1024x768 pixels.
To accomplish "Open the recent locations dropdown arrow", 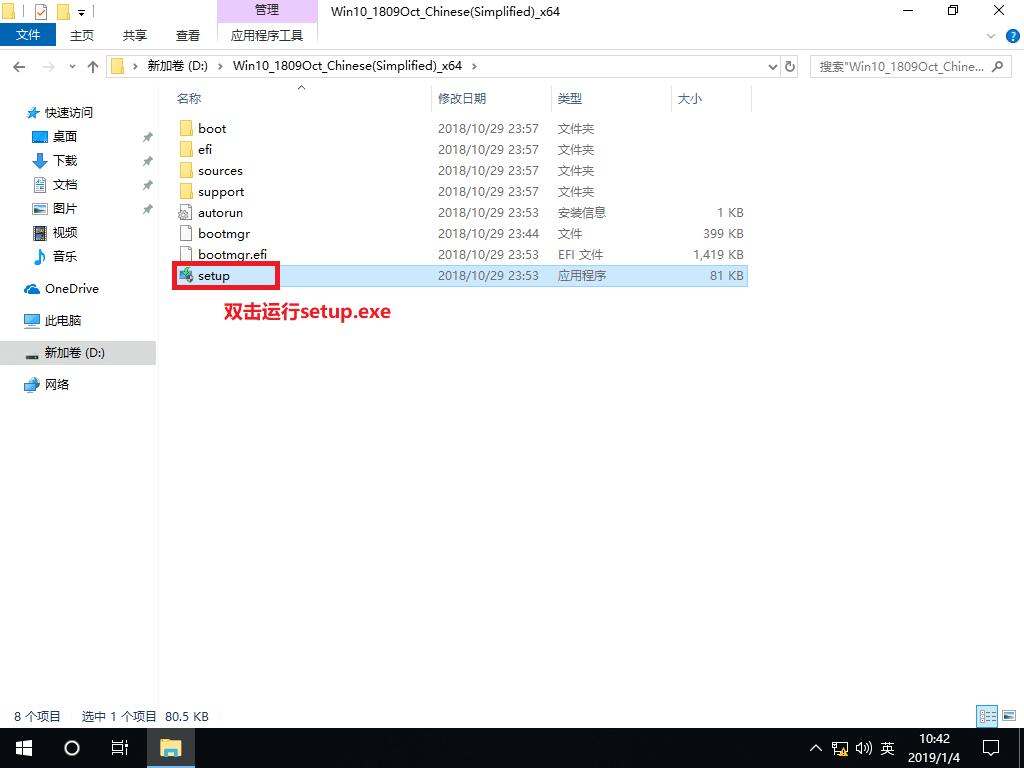I will coord(72,67).
